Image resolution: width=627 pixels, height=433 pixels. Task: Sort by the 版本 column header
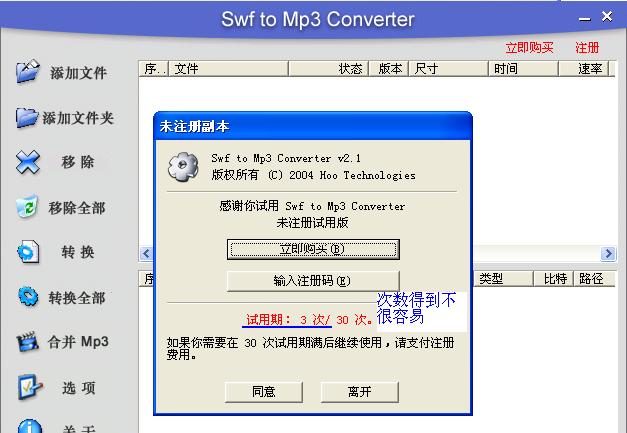388,69
